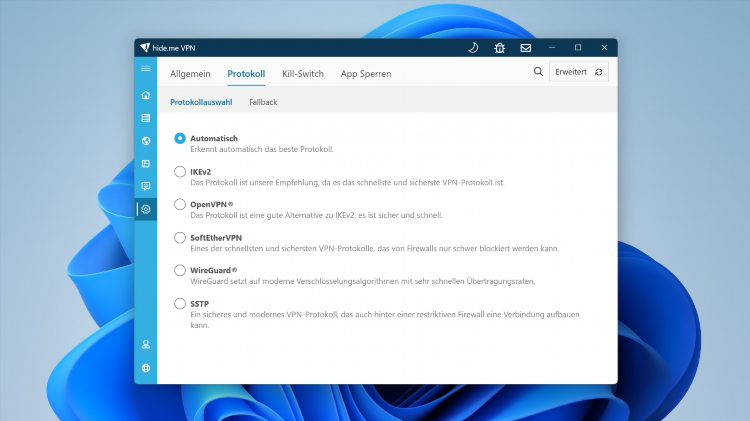The image size is (750, 421).
Task: Open the chat support sidebar icon
Action: [x=146, y=186]
